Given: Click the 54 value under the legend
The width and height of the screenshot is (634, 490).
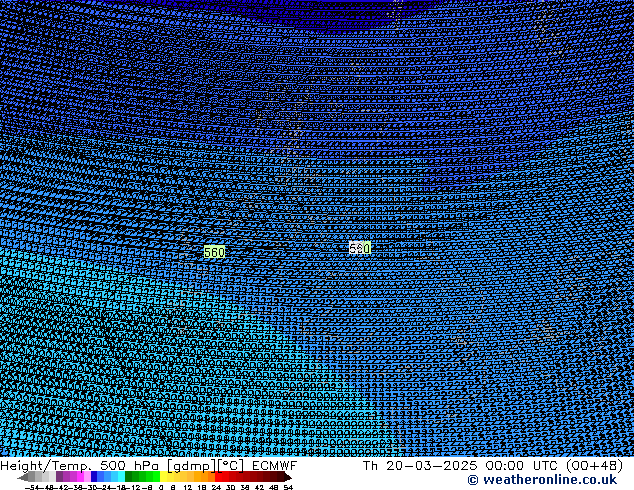Looking at the screenshot, I should click(288, 487).
